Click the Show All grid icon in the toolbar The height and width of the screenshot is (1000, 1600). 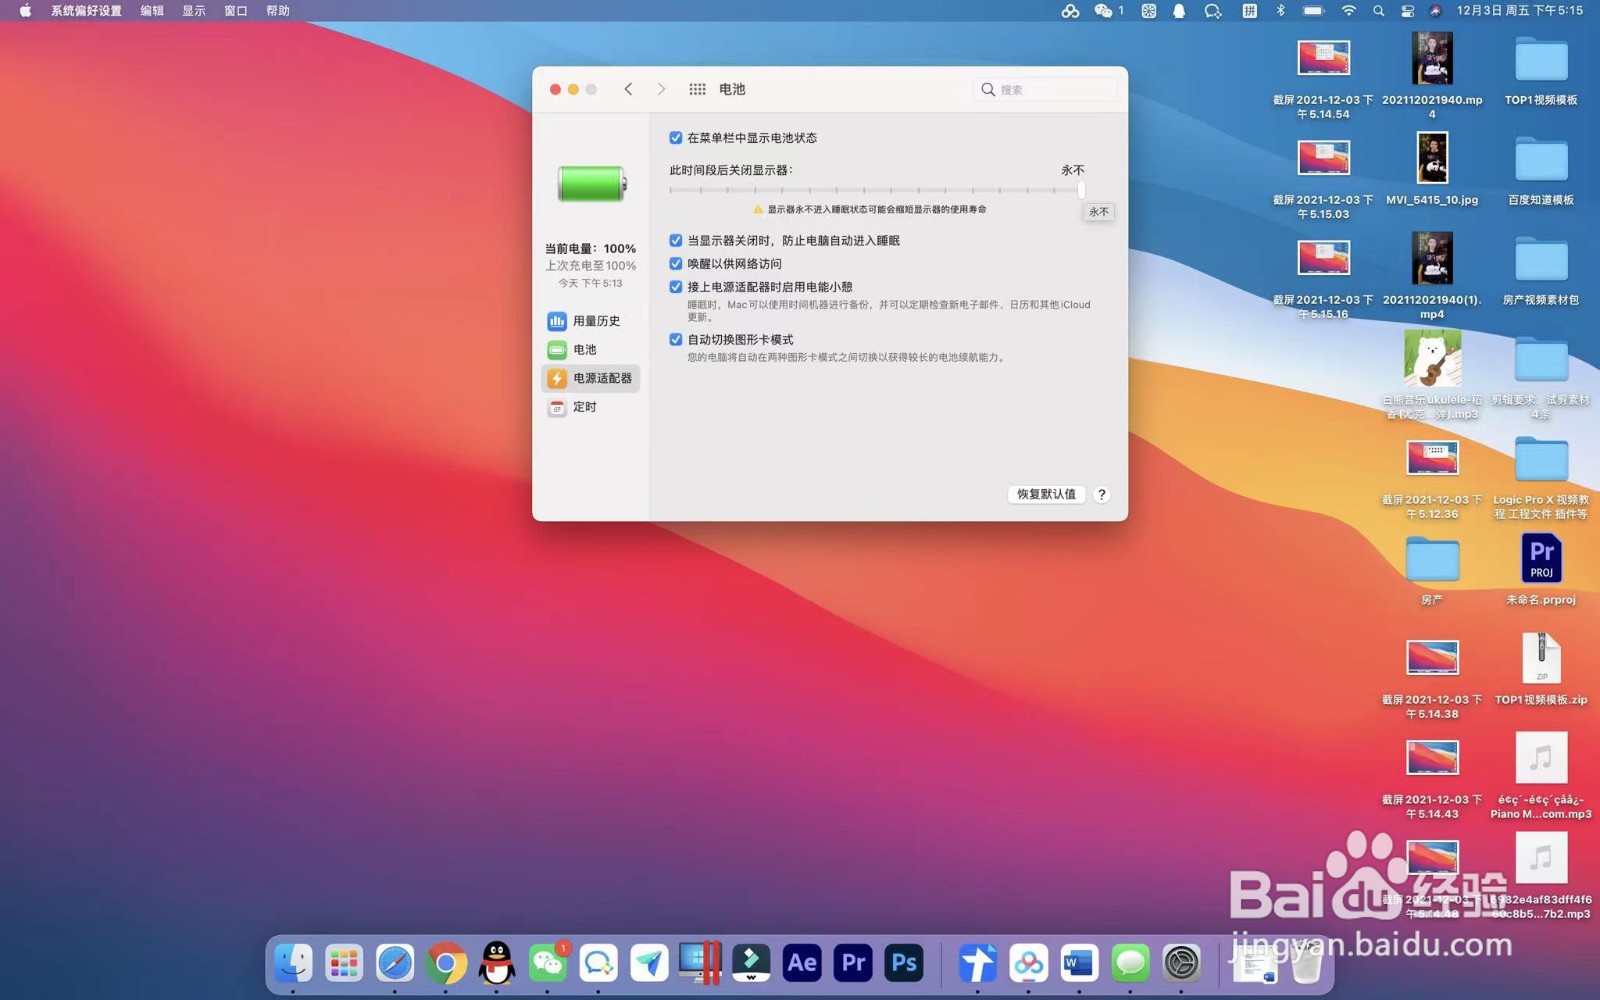tap(697, 89)
